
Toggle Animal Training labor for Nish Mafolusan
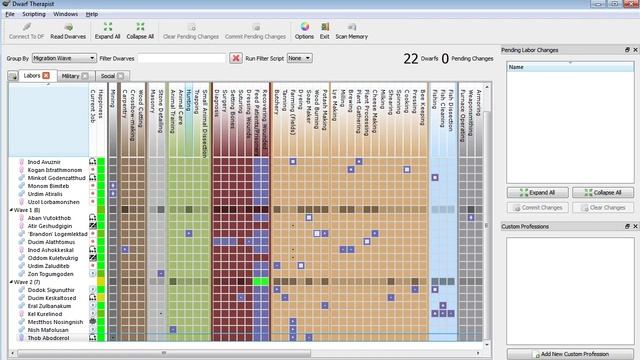coord(173,330)
